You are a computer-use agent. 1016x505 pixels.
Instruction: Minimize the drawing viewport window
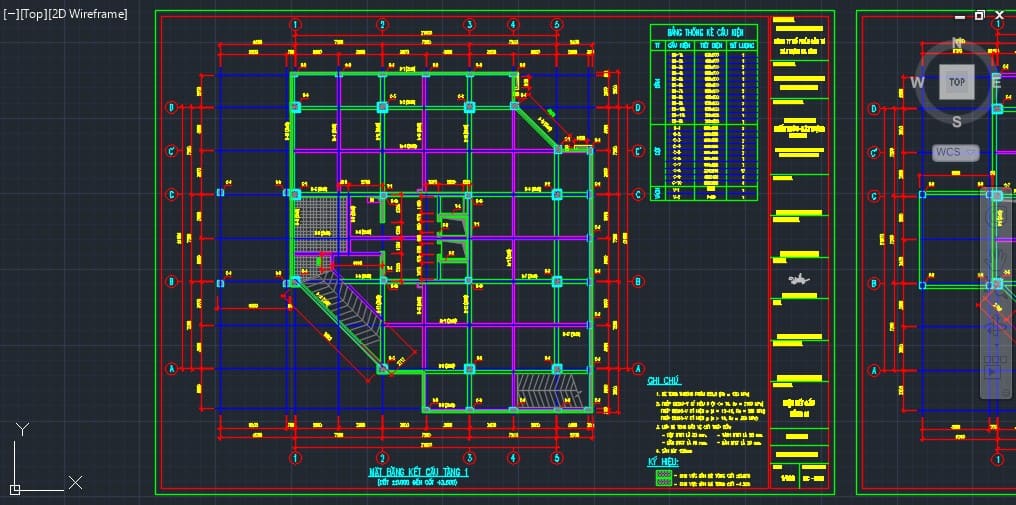[960, 16]
